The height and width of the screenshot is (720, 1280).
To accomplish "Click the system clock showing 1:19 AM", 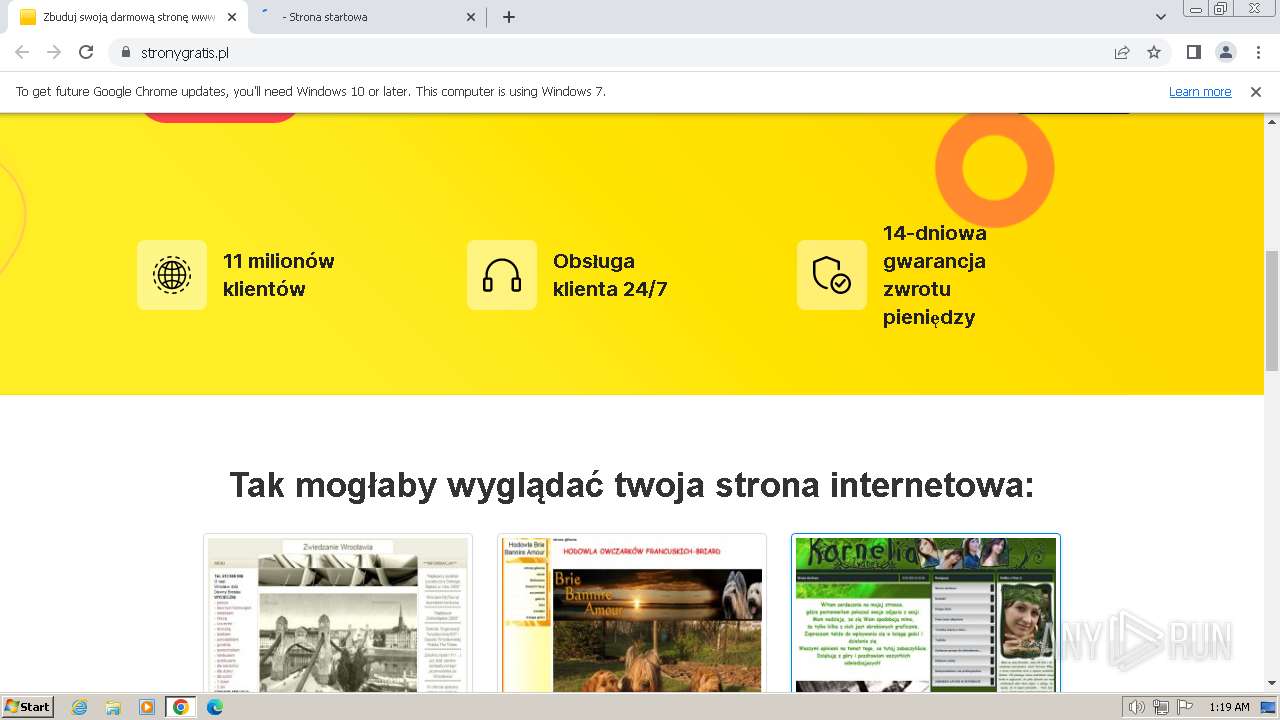I will coord(1229,707).
